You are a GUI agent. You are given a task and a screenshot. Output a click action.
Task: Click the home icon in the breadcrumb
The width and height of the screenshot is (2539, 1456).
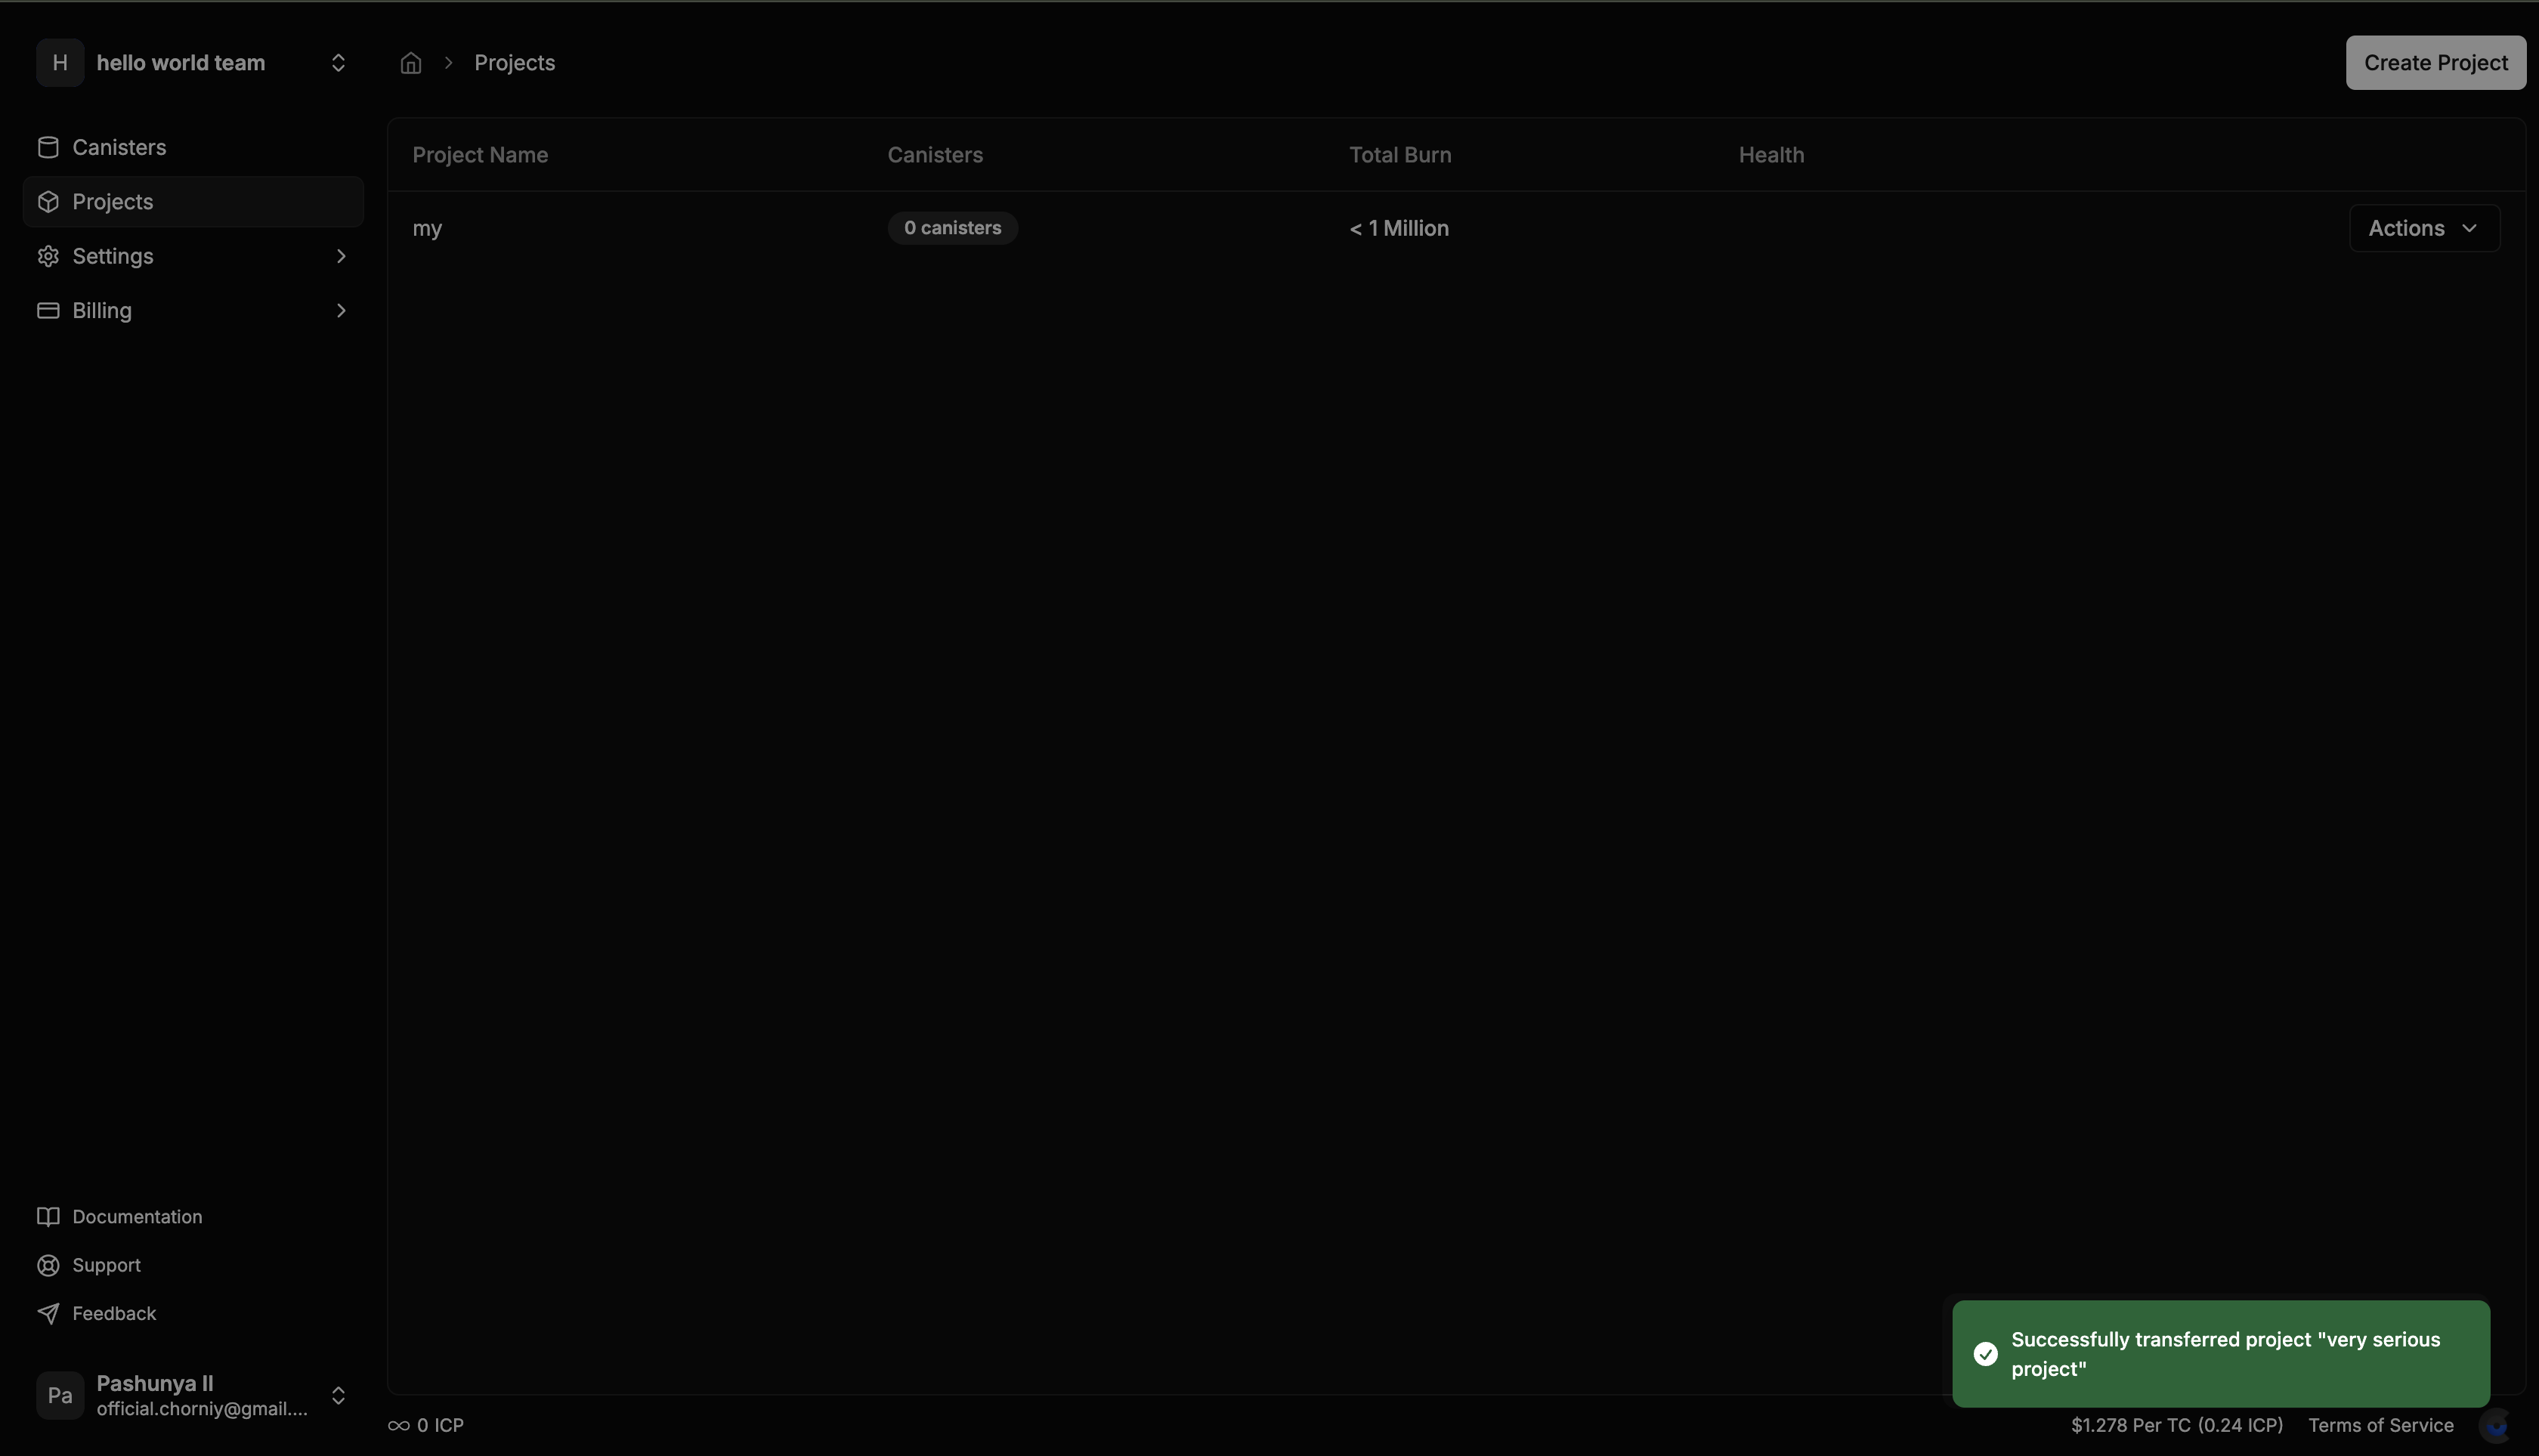(410, 62)
